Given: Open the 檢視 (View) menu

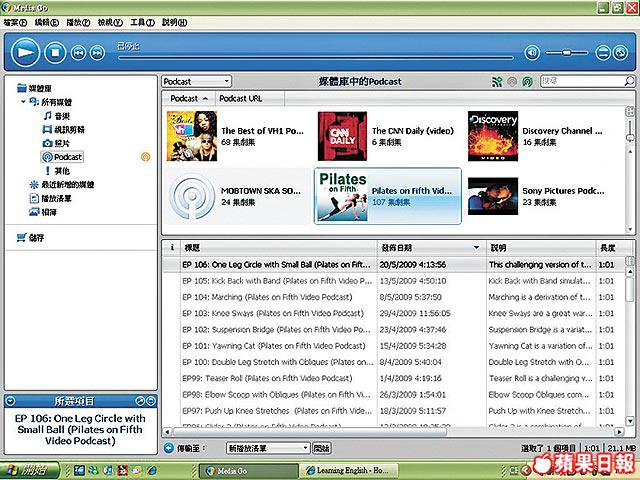Looking at the screenshot, I should [110, 22].
